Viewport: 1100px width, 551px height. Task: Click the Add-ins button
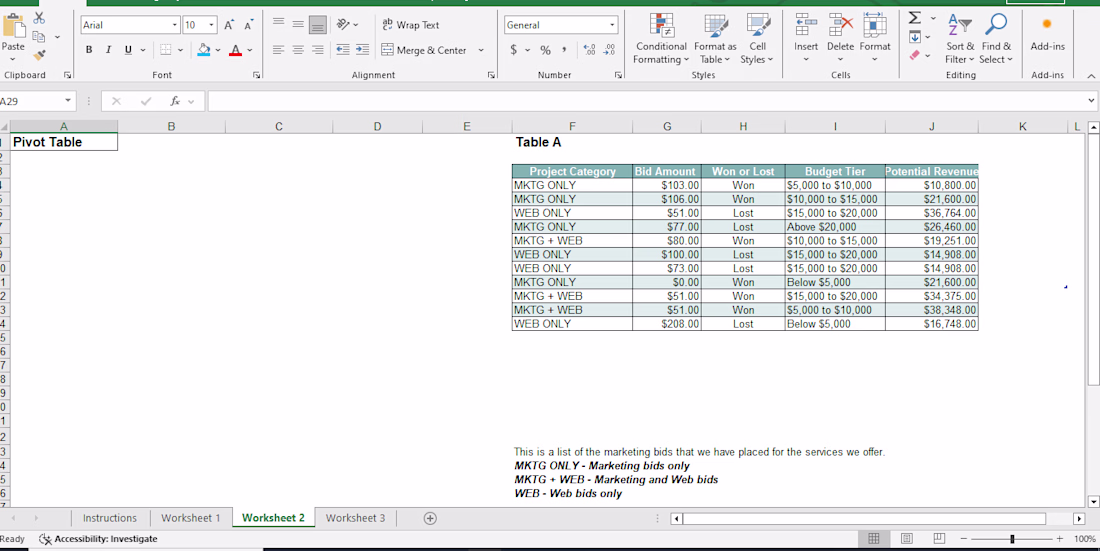click(x=1047, y=35)
